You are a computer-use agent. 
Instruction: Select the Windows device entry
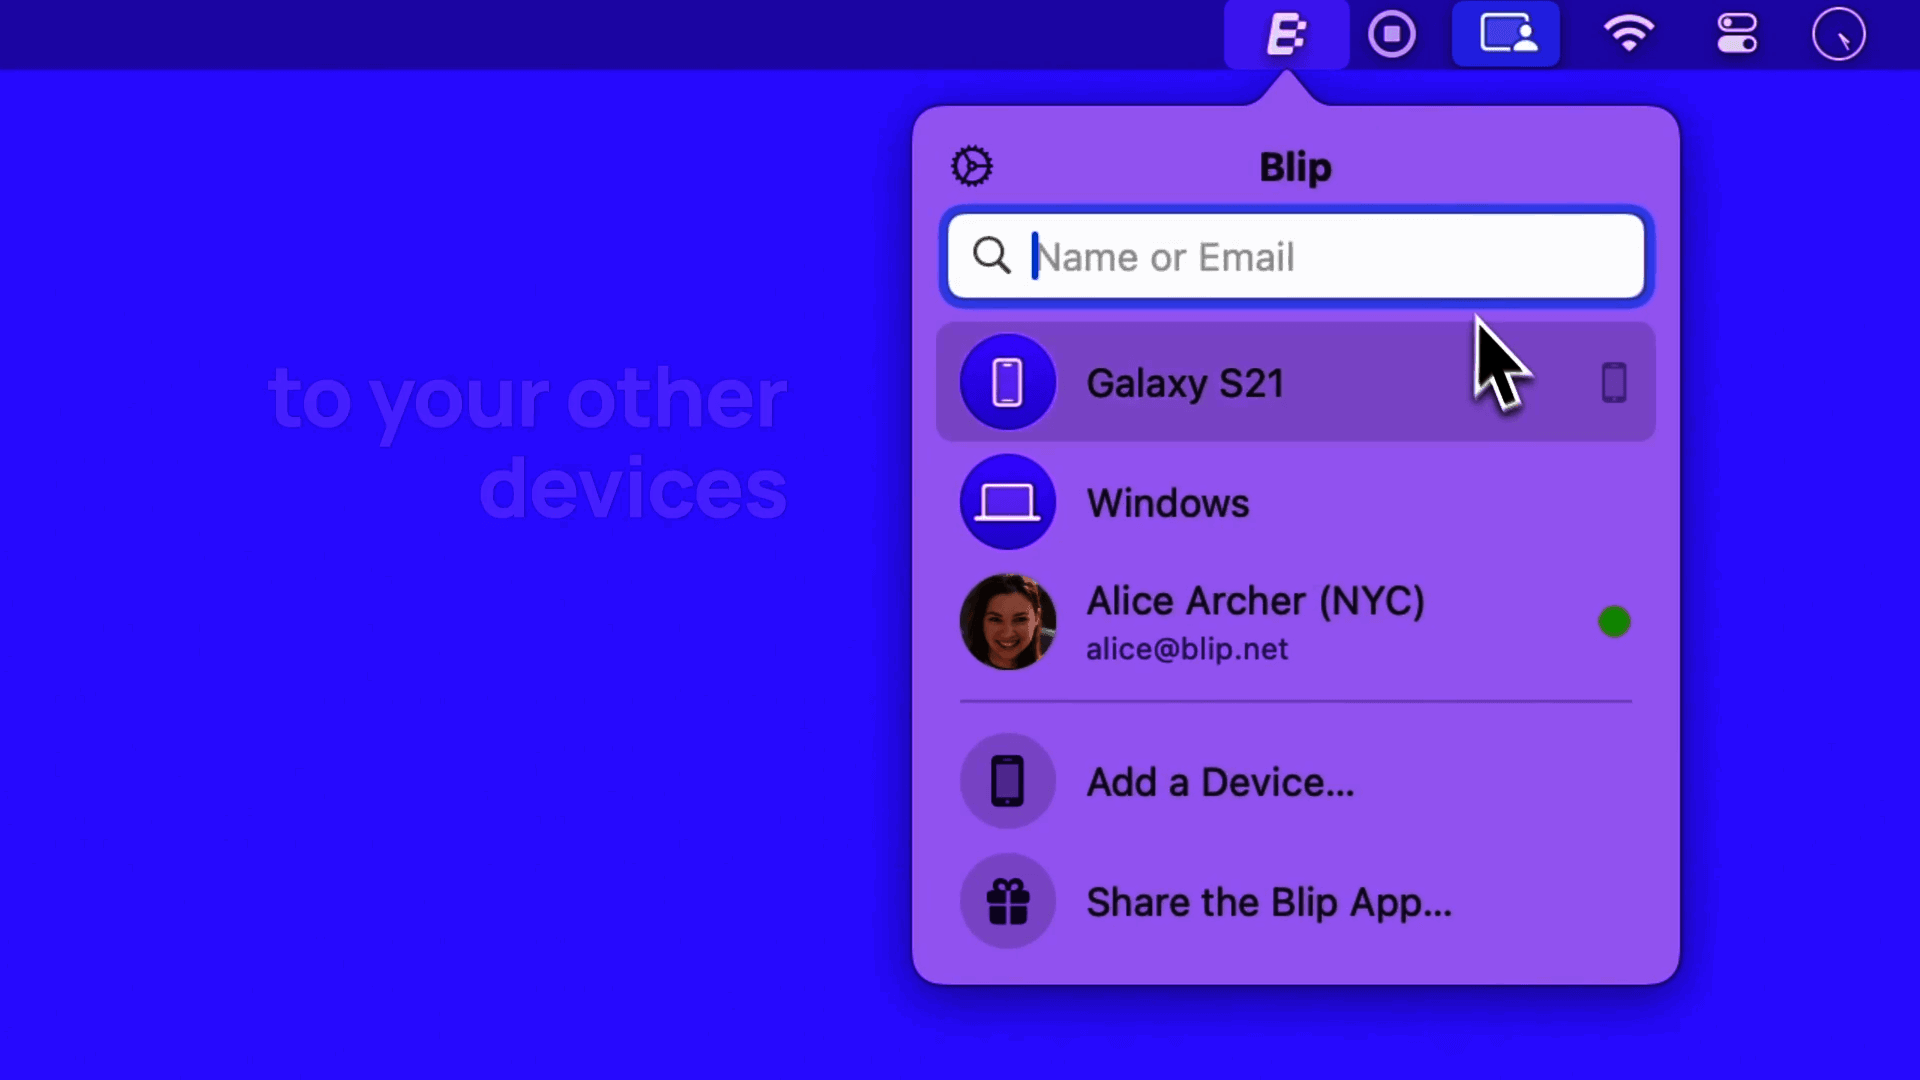coord(1167,503)
